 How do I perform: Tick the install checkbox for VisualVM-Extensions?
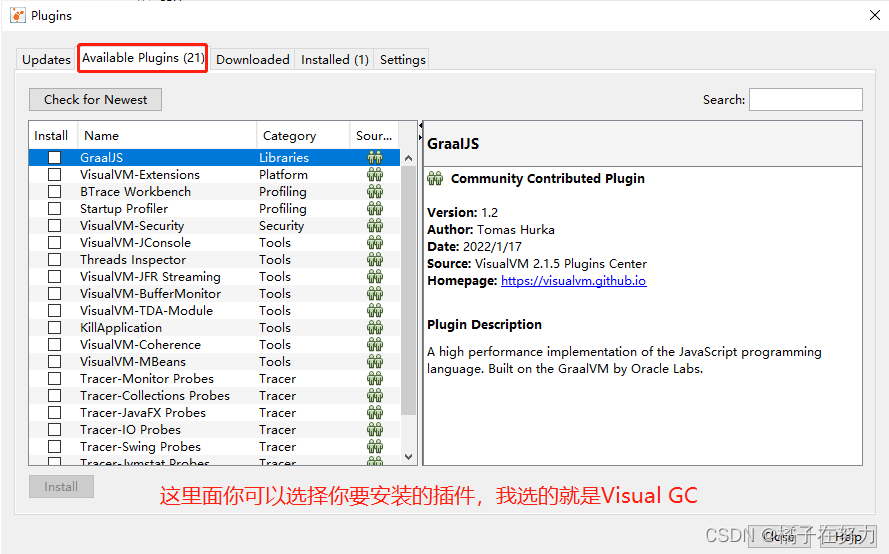tap(54, 175)
